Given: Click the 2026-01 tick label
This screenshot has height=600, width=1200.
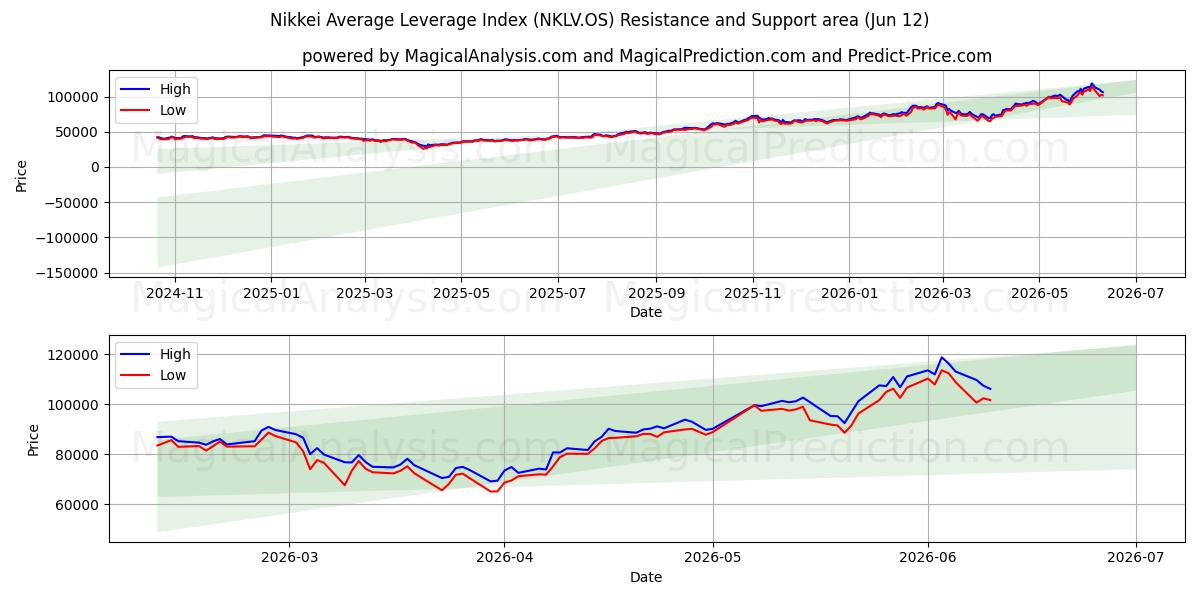Looking at the screenshot, I should (849, 292).
